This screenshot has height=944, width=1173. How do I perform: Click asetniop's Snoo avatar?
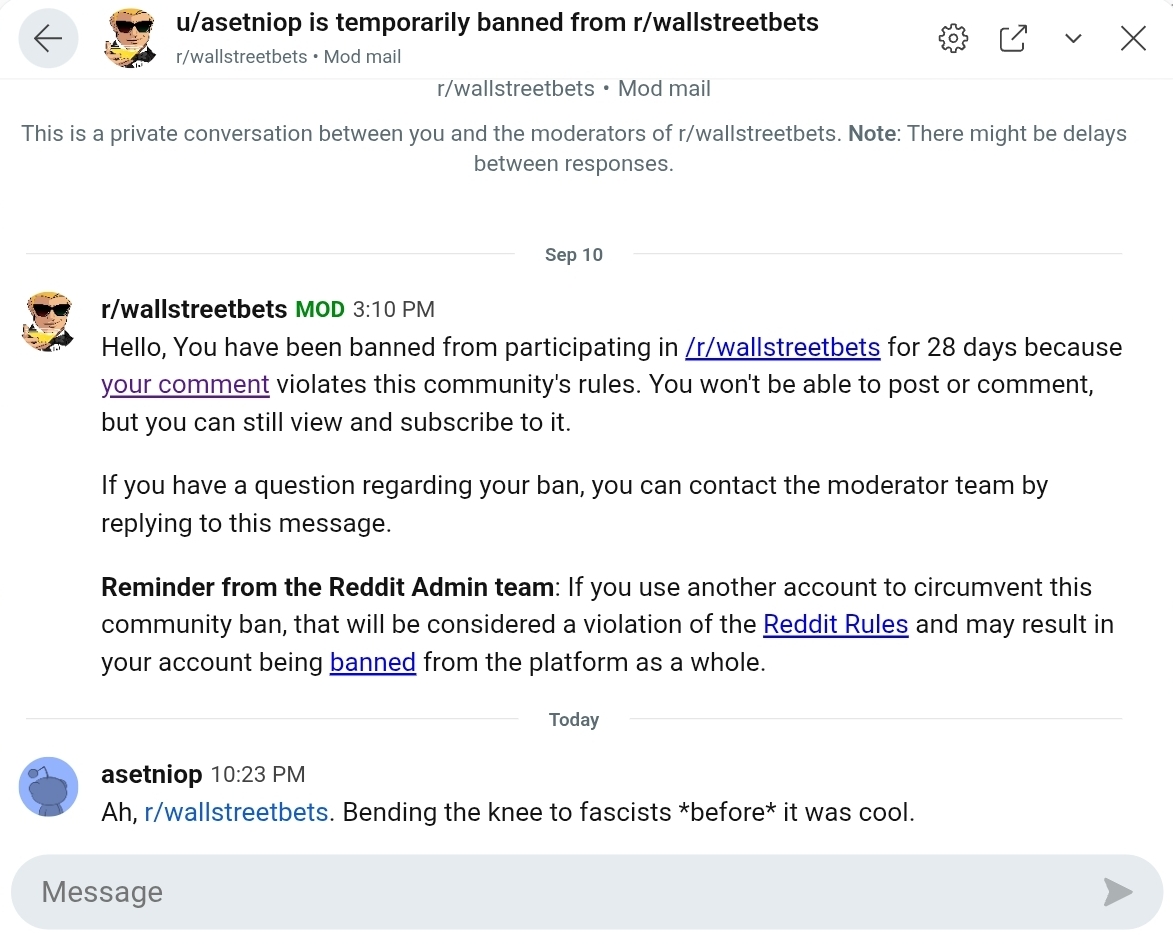pyautogui.click(x=48, y=786)
